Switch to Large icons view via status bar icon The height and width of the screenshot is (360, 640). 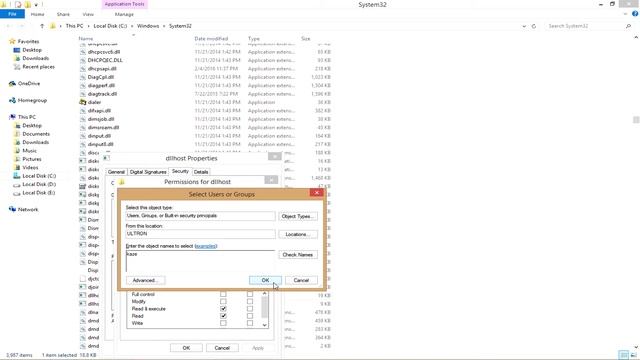click(x=633, y=355)
